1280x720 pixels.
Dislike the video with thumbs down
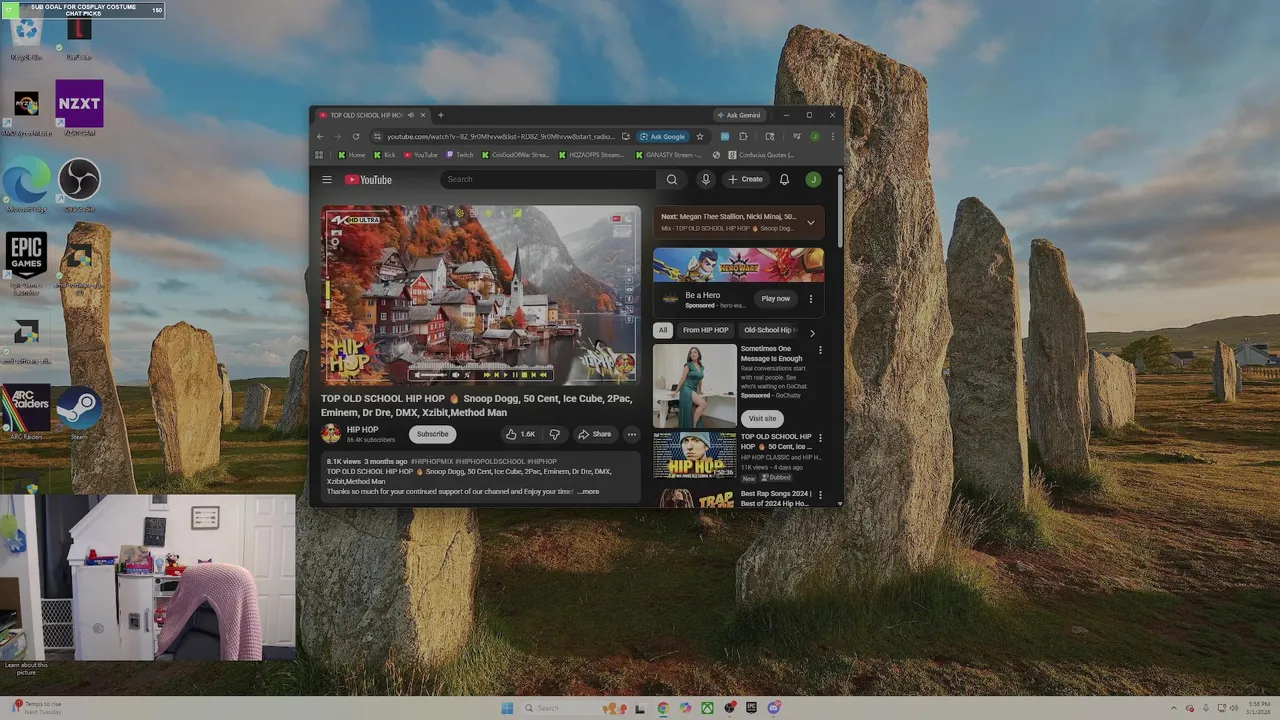coord(554,434)
